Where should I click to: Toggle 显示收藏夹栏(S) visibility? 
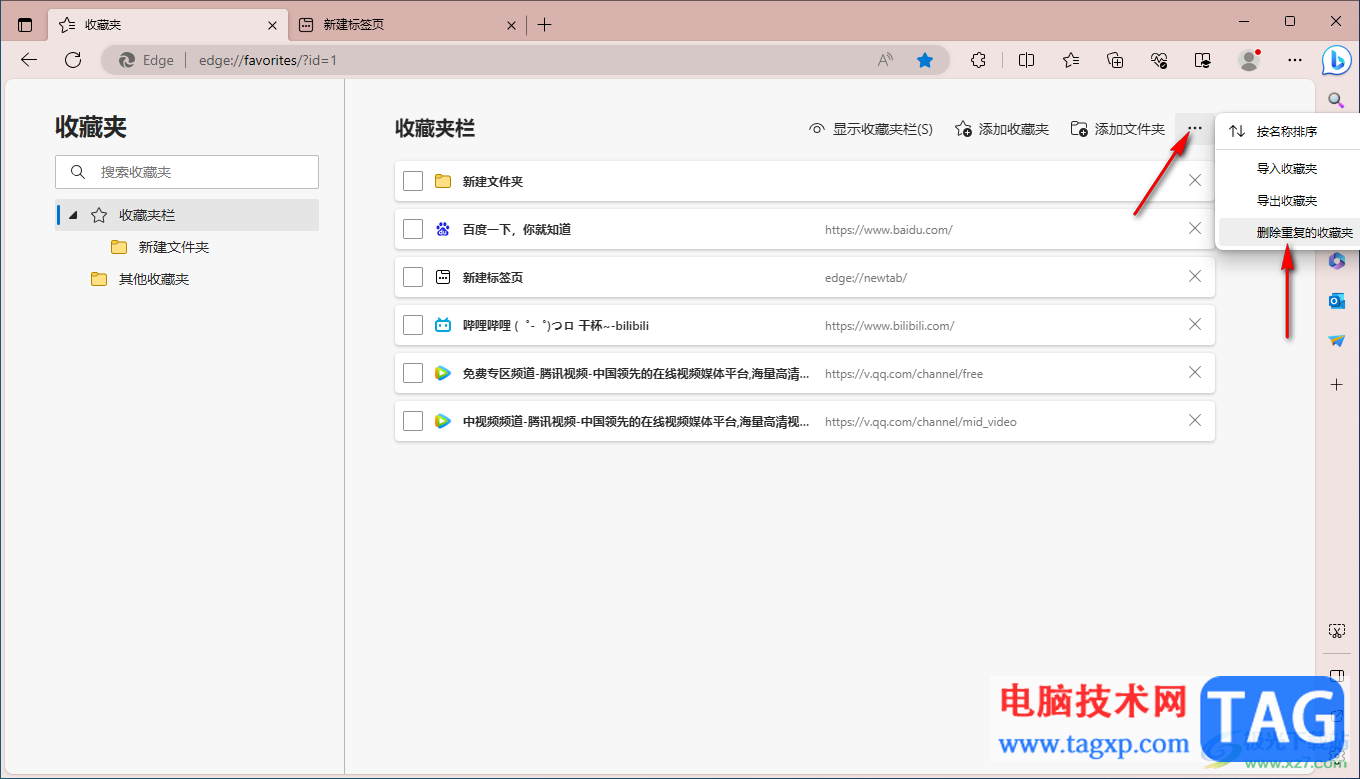(x=871, y=129)
